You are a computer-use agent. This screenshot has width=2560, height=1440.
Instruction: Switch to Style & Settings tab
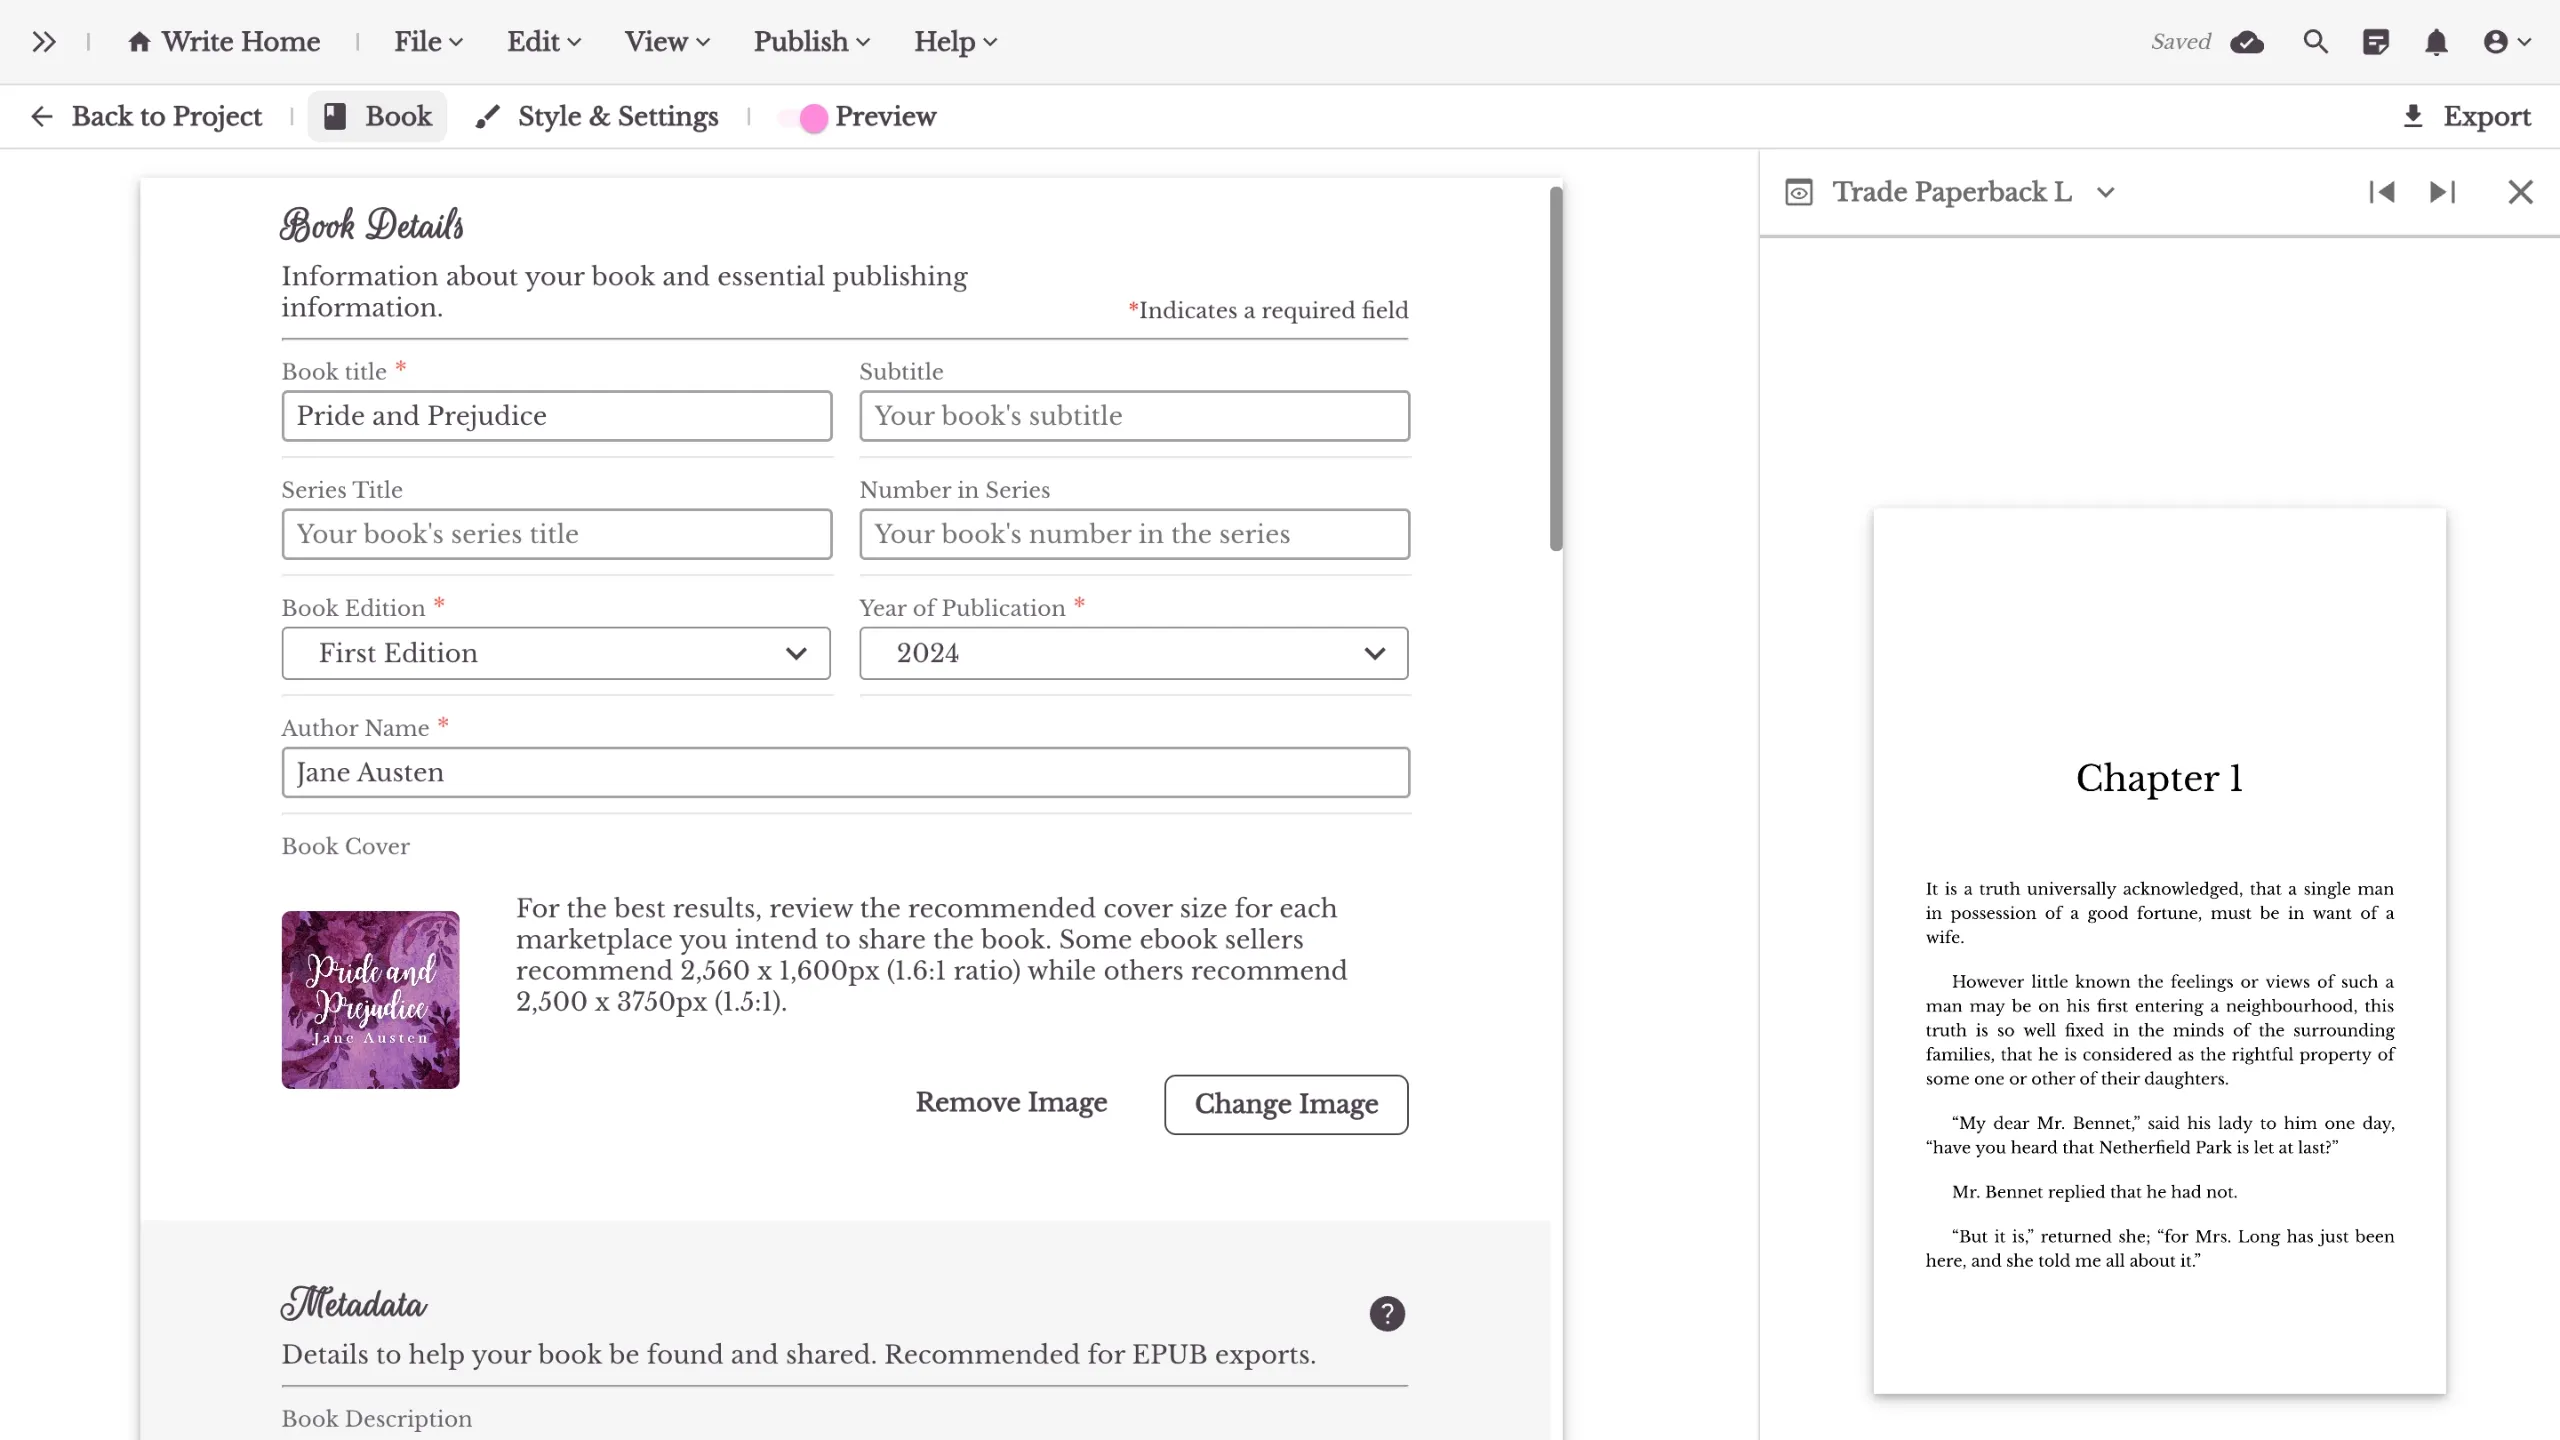[x=597, y=117]
